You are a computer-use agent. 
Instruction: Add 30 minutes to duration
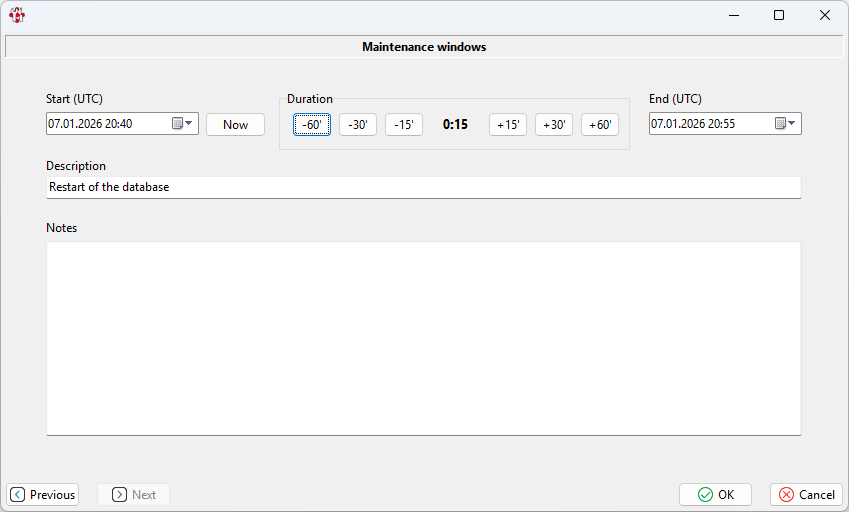(x=554, y=125)
